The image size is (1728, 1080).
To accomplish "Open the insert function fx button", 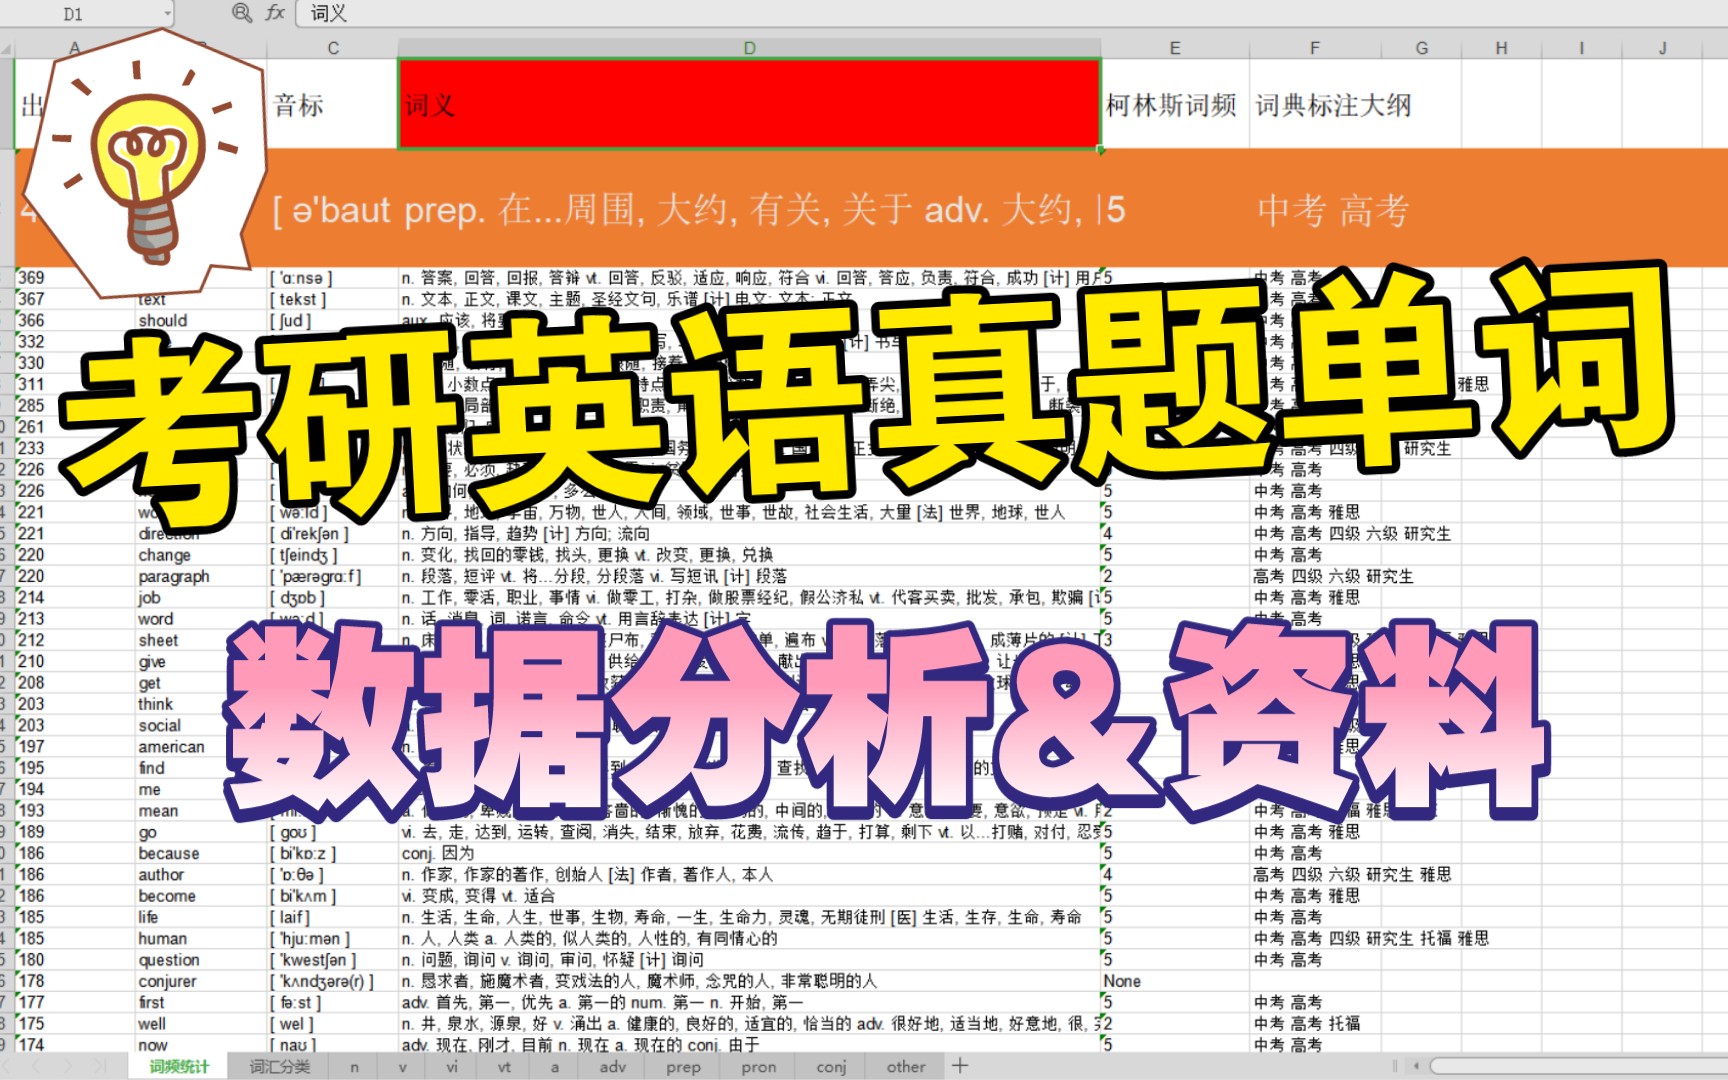I will pyautogui.click(x=275, y=13).
